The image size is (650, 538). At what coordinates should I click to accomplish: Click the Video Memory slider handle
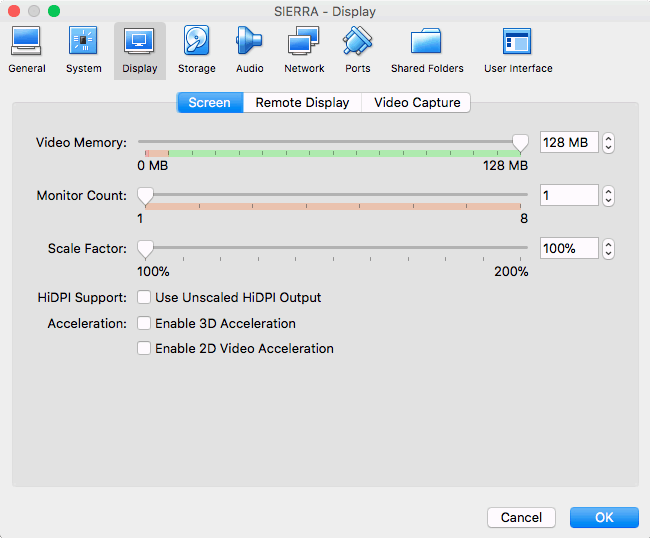point(520,143)
